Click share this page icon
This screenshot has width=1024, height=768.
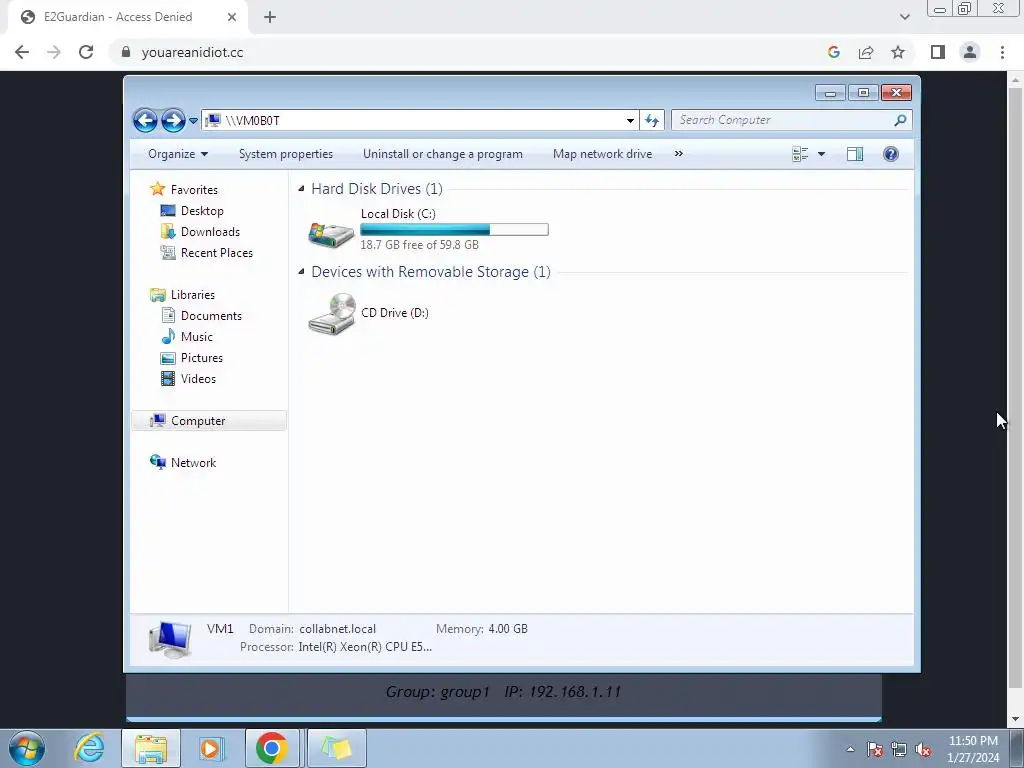(x=866, y=52)
